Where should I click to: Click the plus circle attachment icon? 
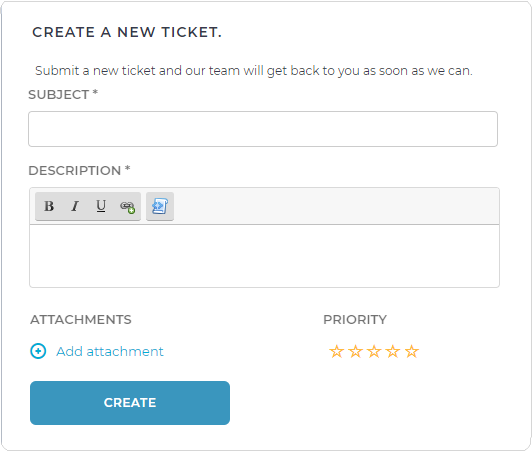[38, 351]
